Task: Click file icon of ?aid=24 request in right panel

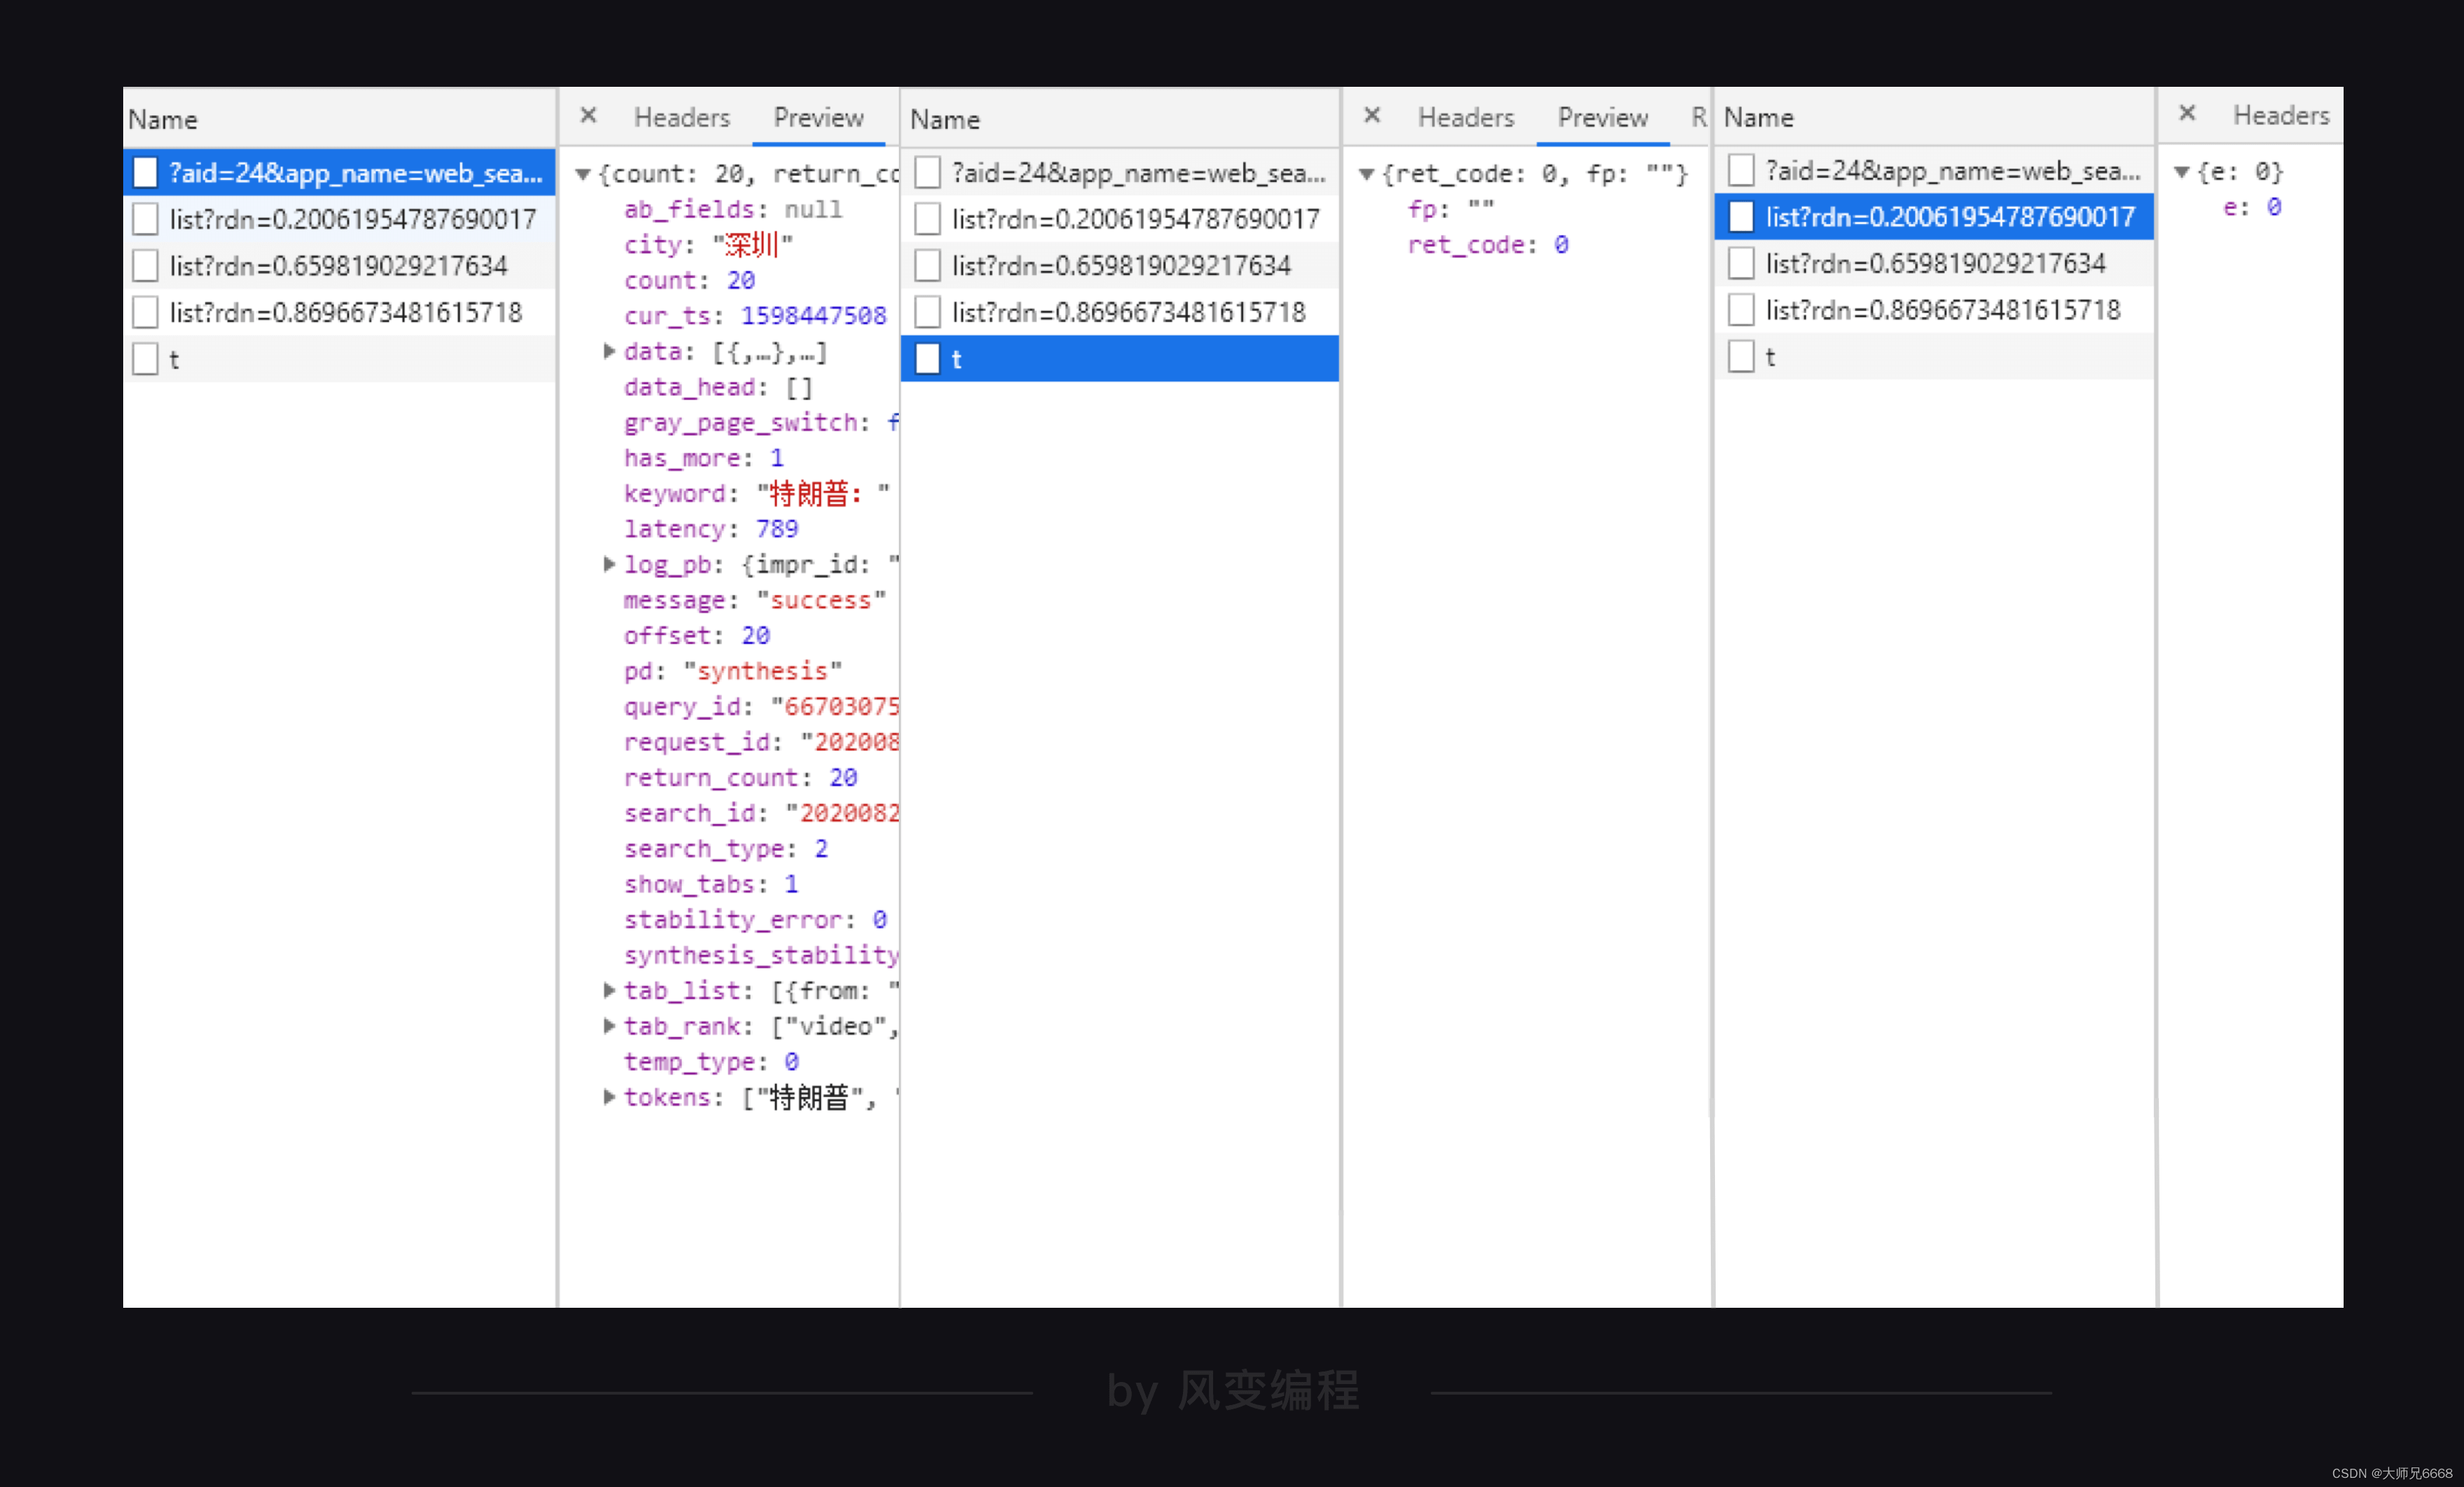Action: [1741, 171]
